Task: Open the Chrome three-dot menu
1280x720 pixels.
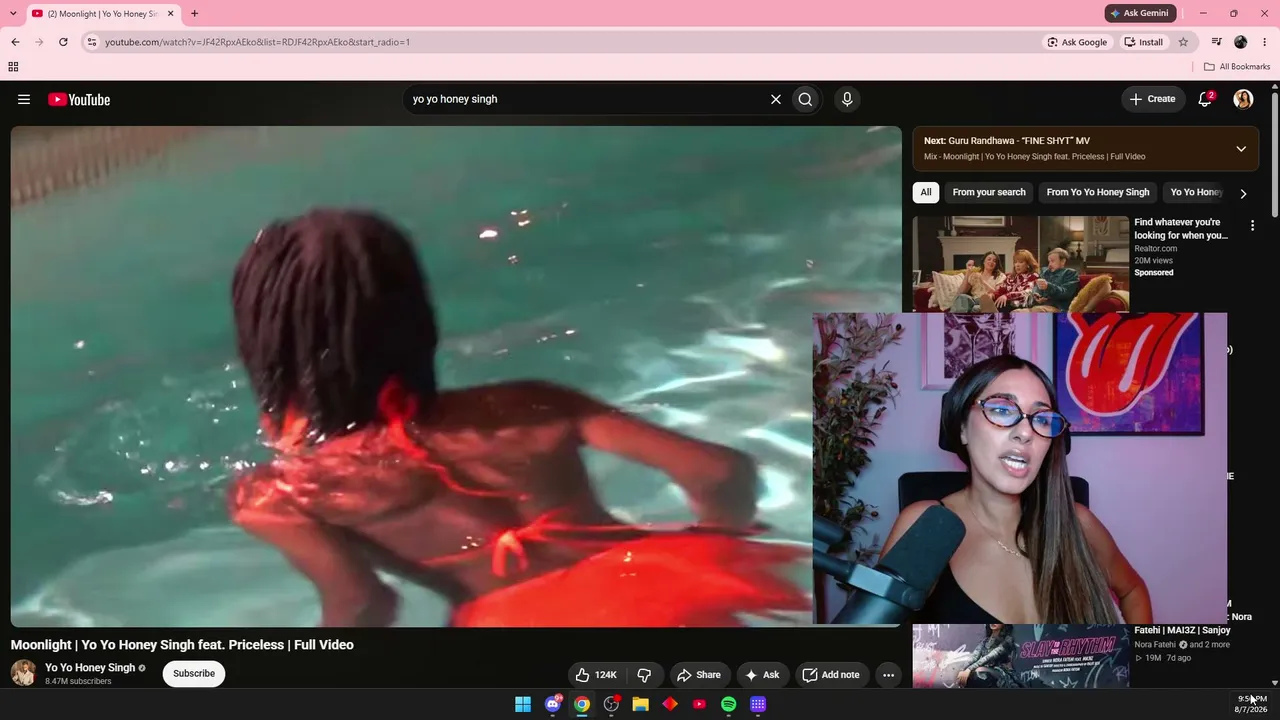Action: (1265, 42)
